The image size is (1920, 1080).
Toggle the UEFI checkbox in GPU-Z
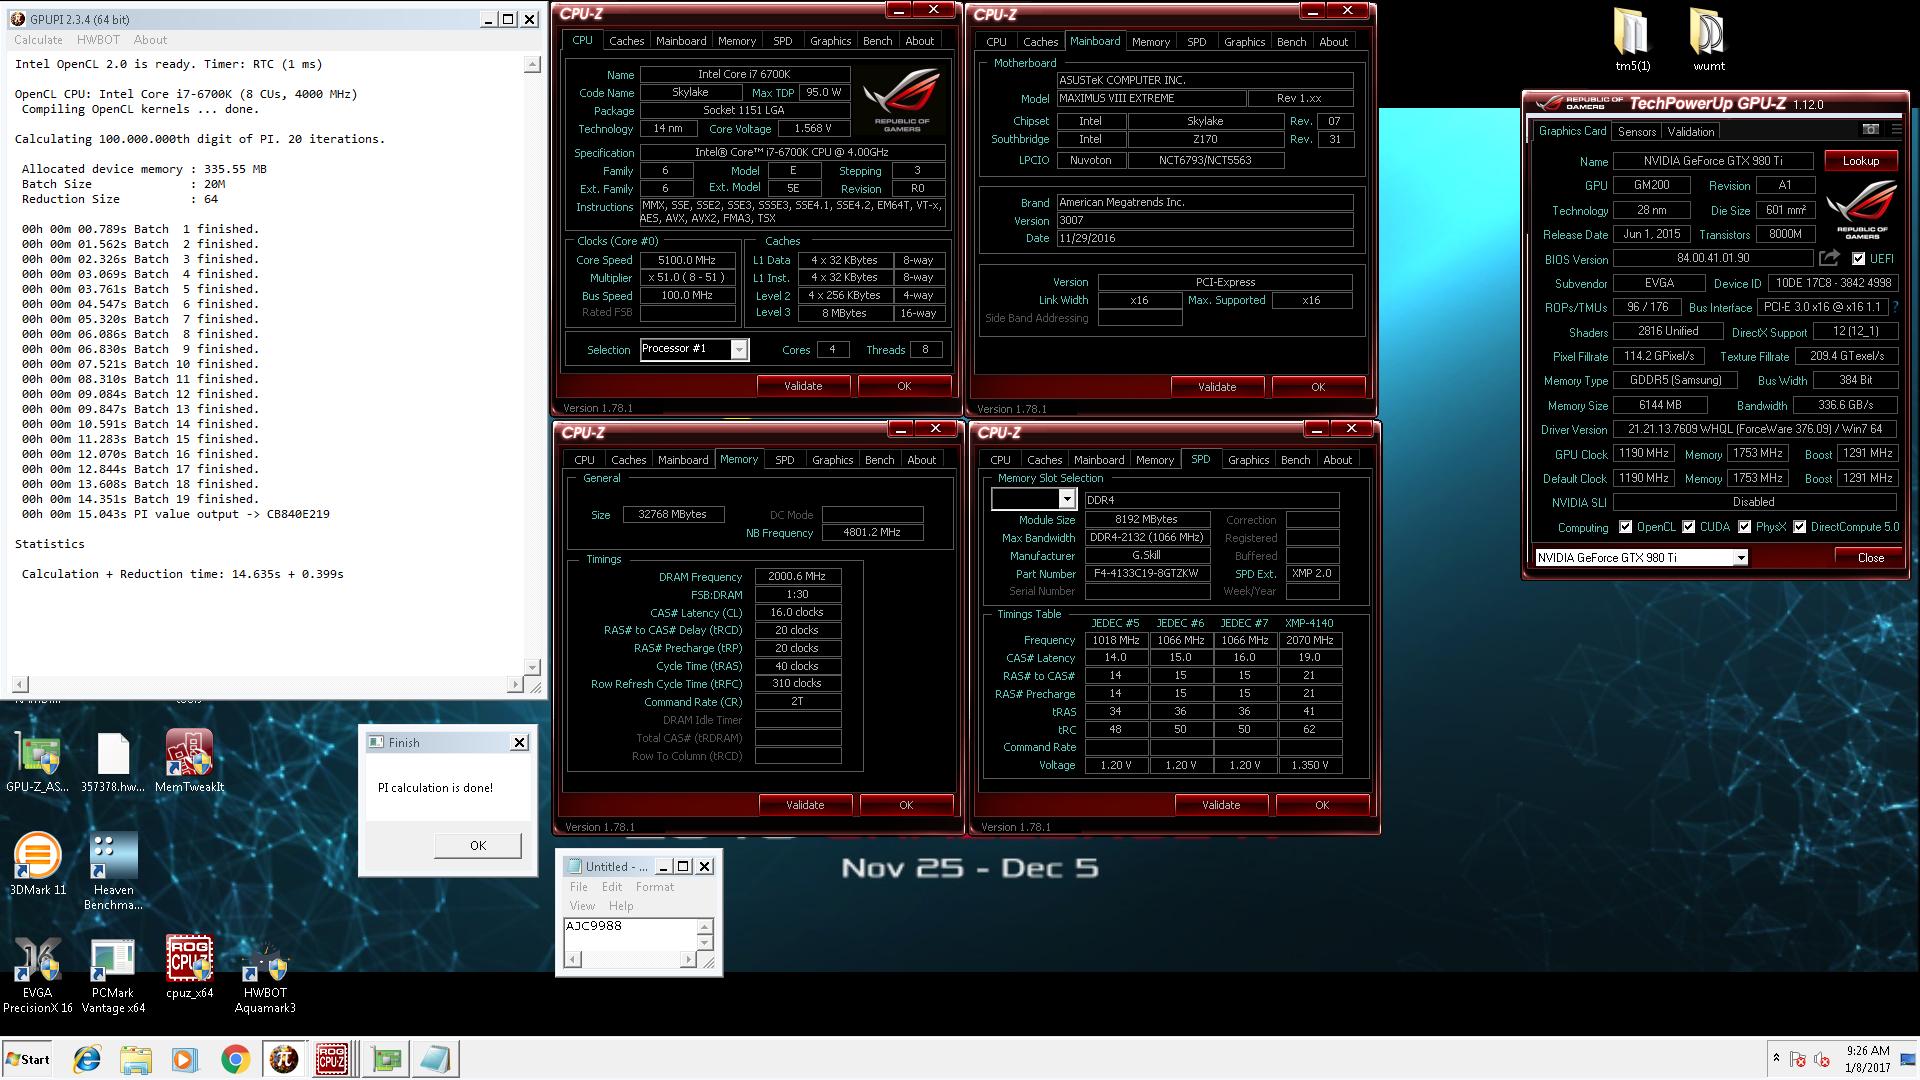pos(1858,258)
